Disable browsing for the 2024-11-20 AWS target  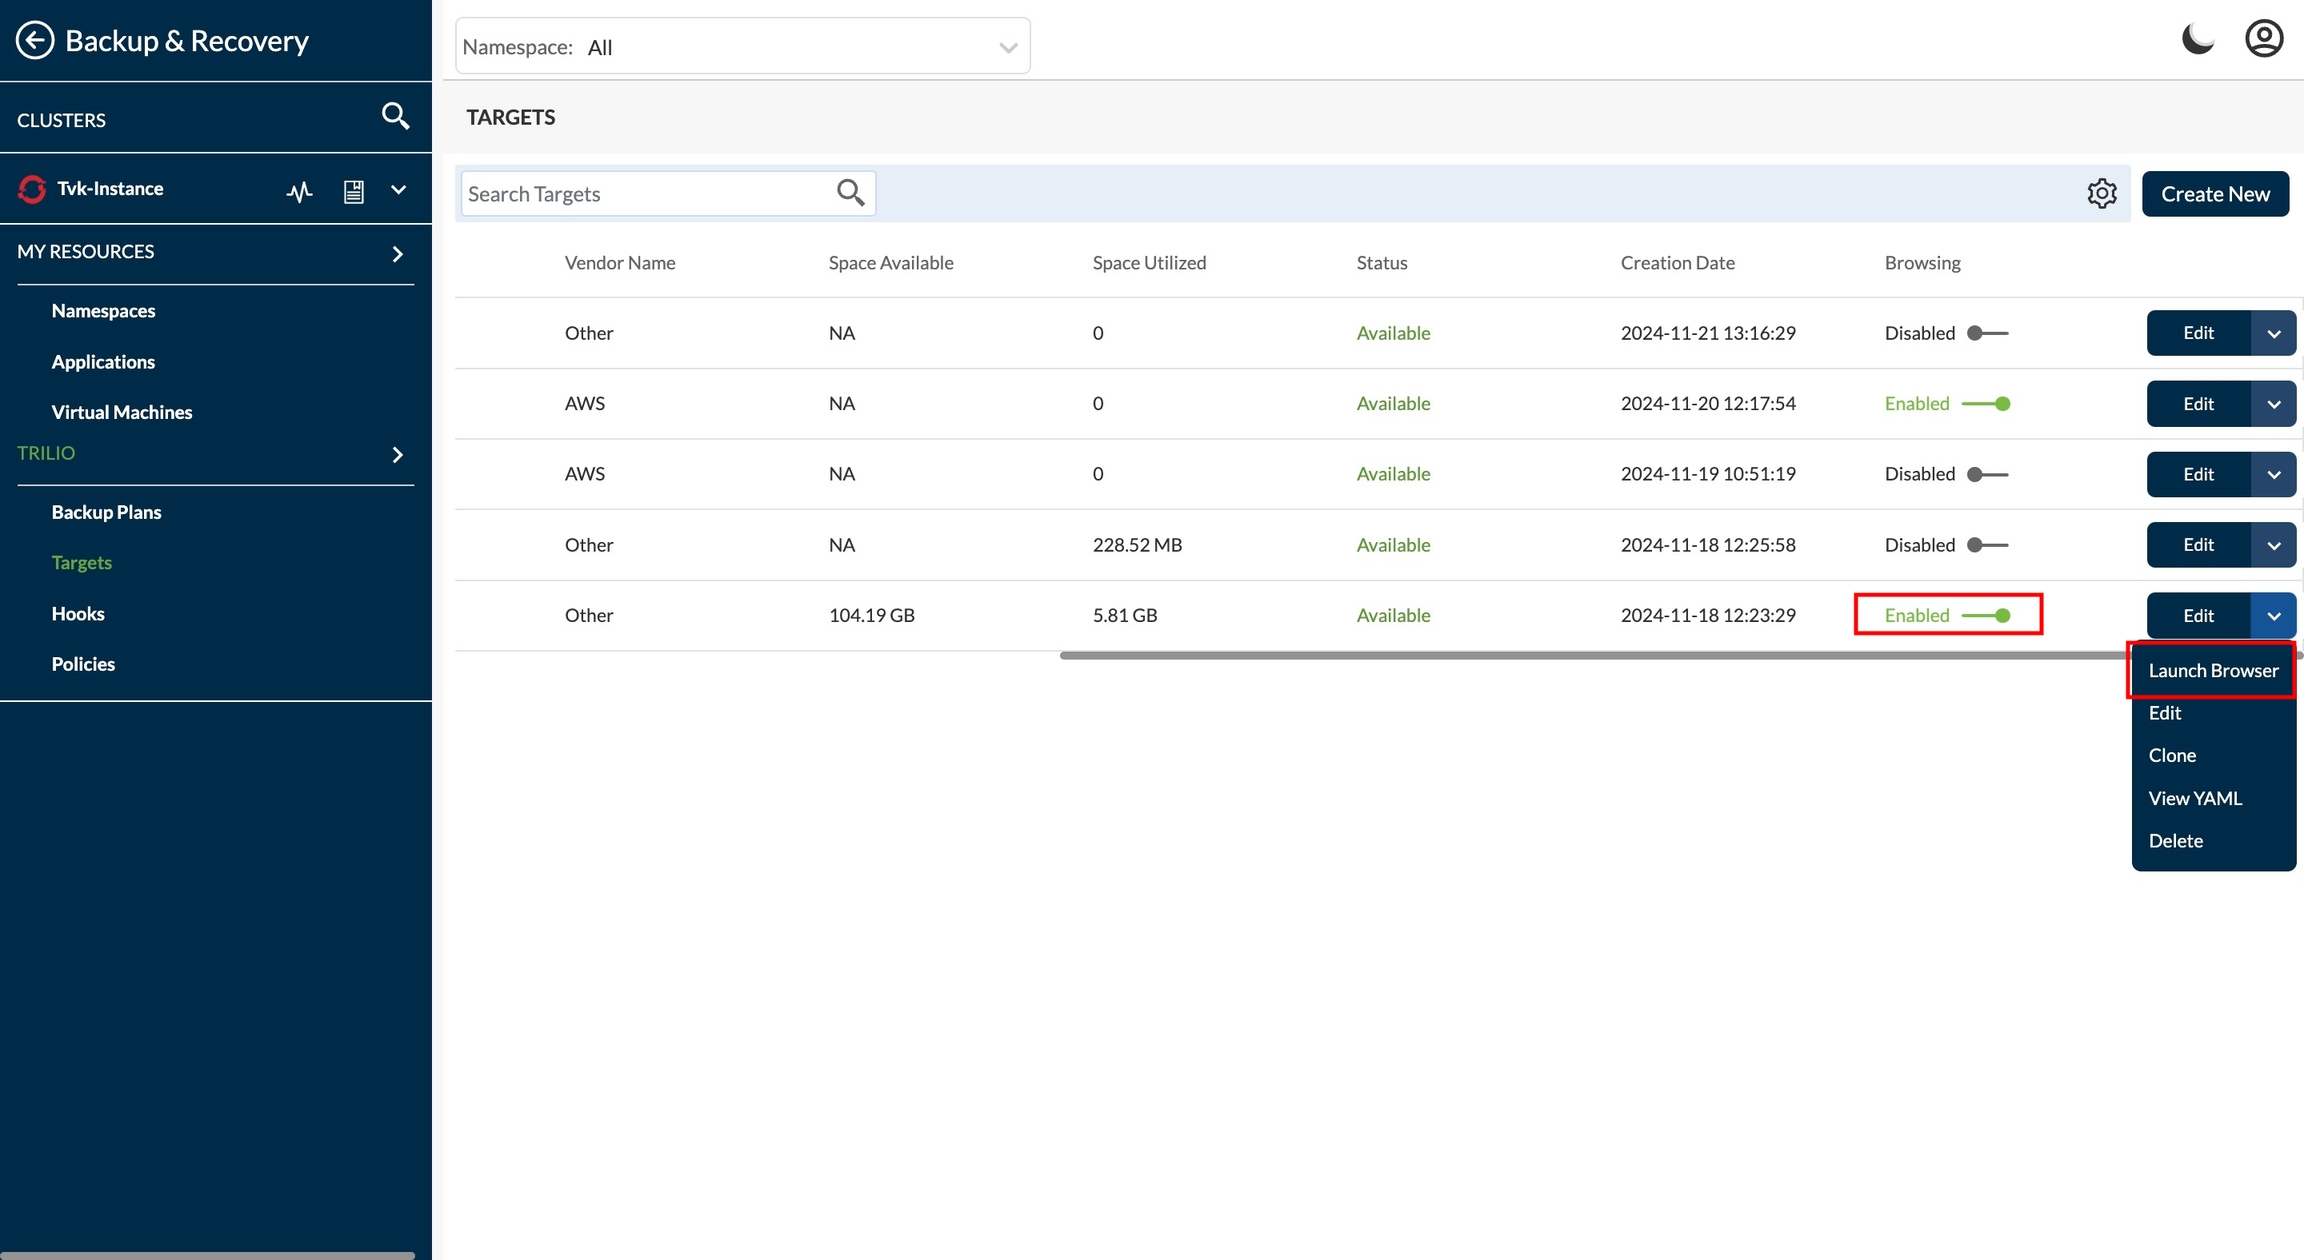click(x=1987, y=404)
